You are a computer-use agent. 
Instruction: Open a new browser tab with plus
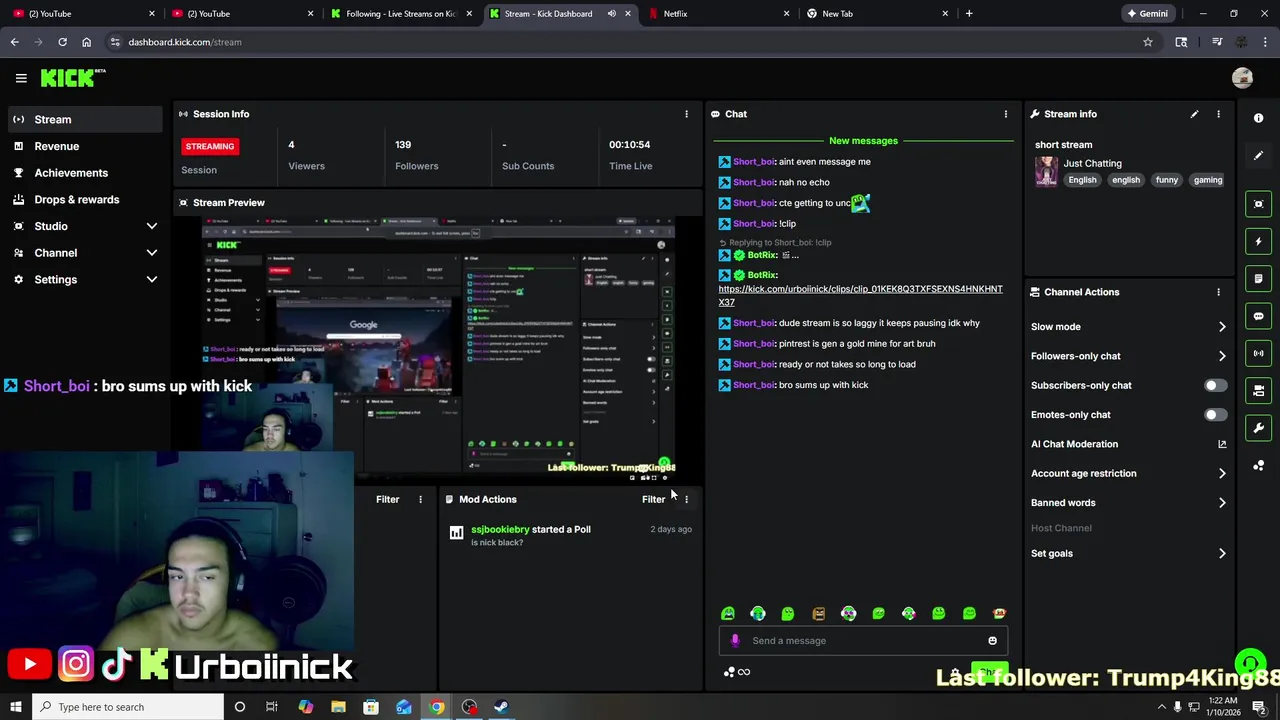tap(969, 14)
